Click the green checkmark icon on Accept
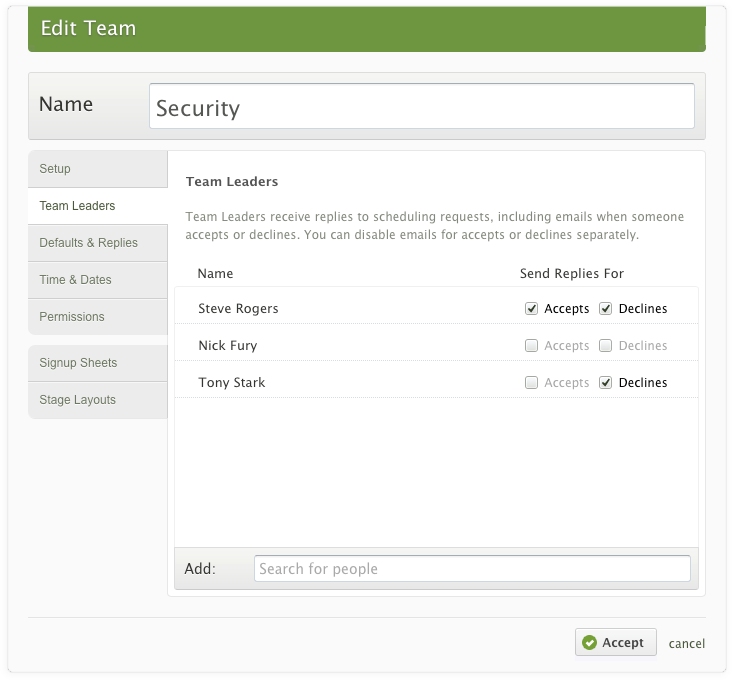 pyautogui.click(x=590, y=643)
